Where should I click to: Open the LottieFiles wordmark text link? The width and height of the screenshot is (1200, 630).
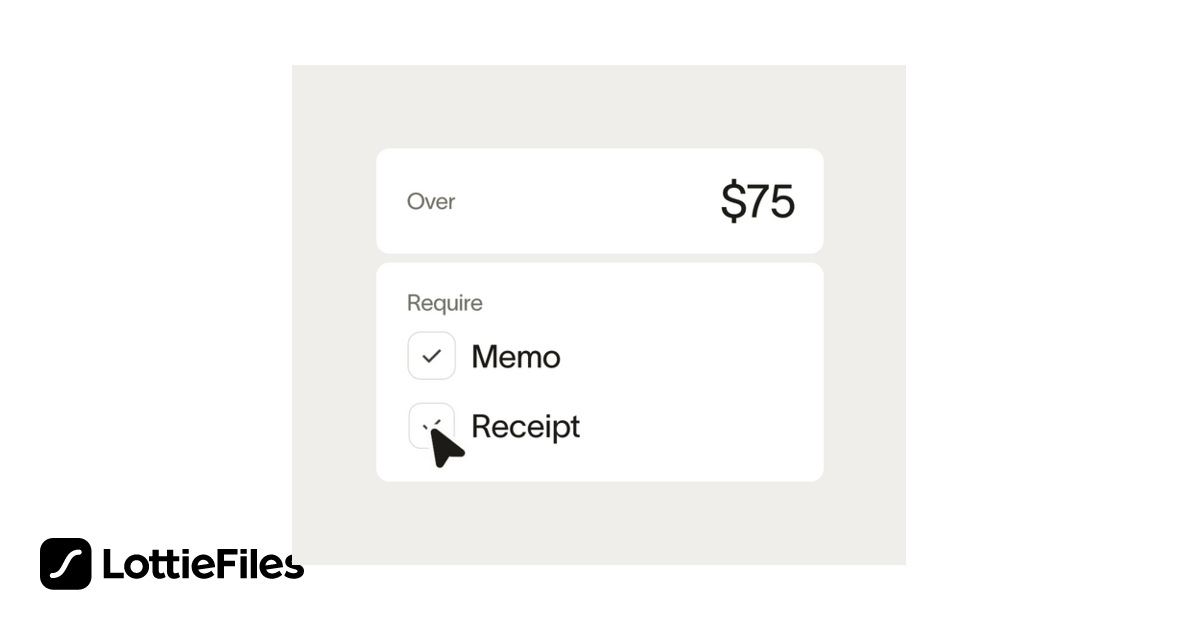(x=203, y=565)
